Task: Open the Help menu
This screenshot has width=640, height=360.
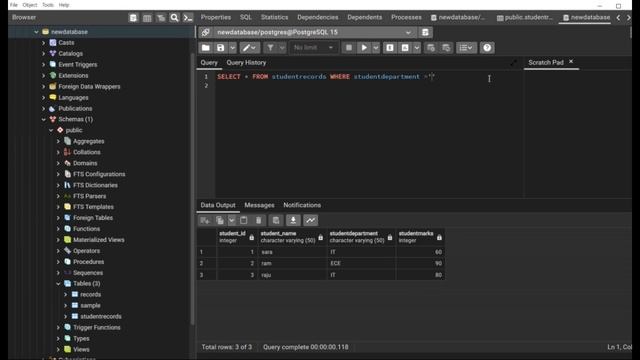Action: click(x=64, y=5)
